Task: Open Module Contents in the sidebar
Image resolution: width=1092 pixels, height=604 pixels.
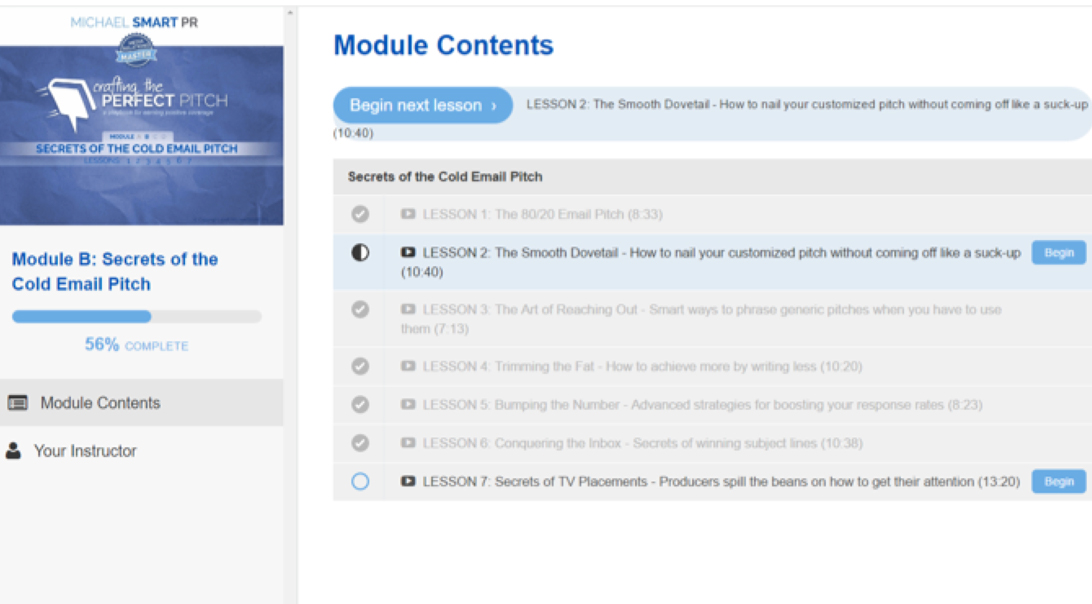Action: coord(141,403)
